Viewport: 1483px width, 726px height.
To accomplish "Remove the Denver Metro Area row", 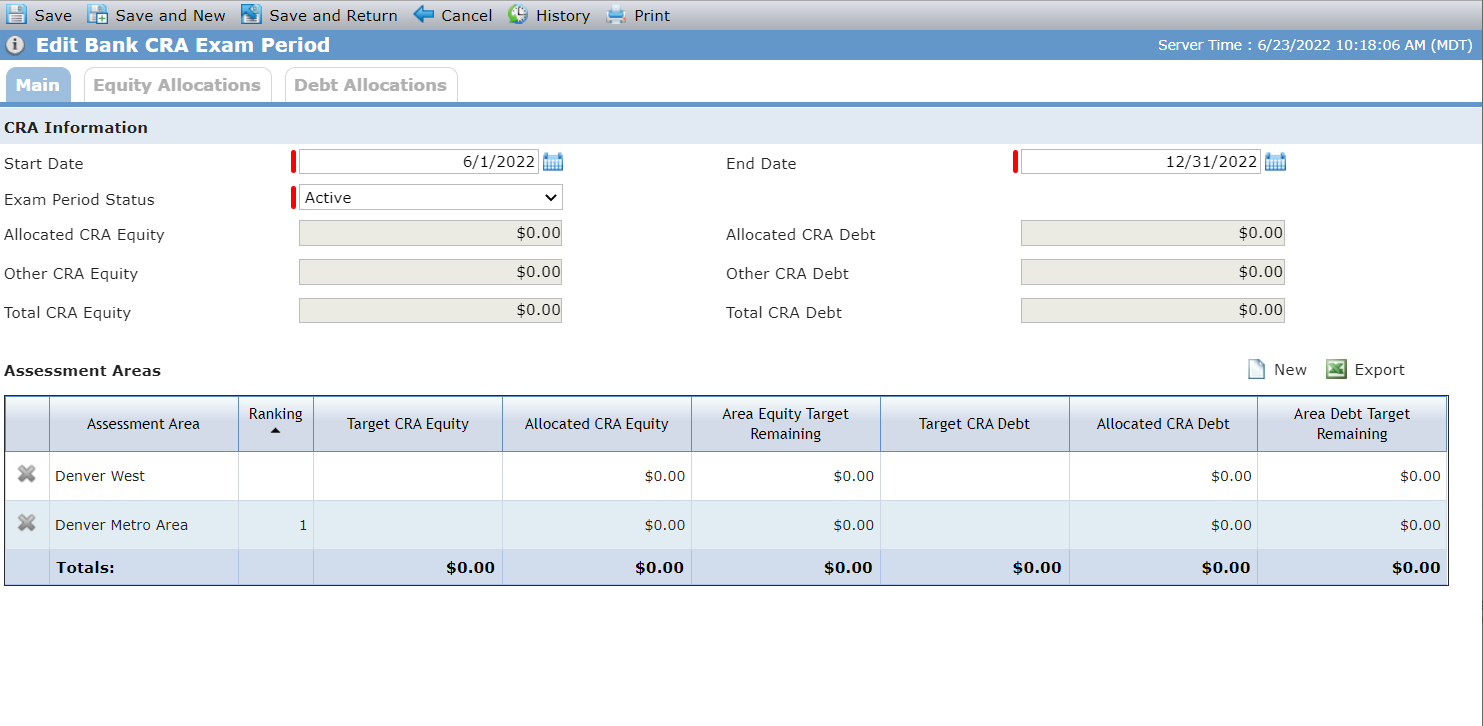I will [x=27, y=523].
